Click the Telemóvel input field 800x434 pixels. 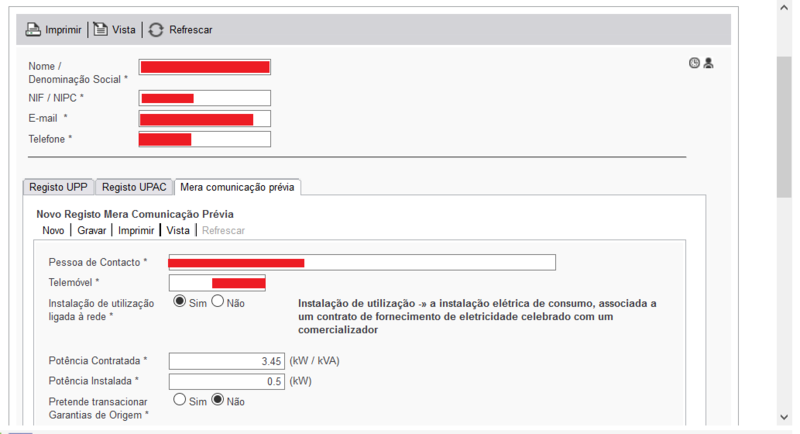click(x=217, y=283)
